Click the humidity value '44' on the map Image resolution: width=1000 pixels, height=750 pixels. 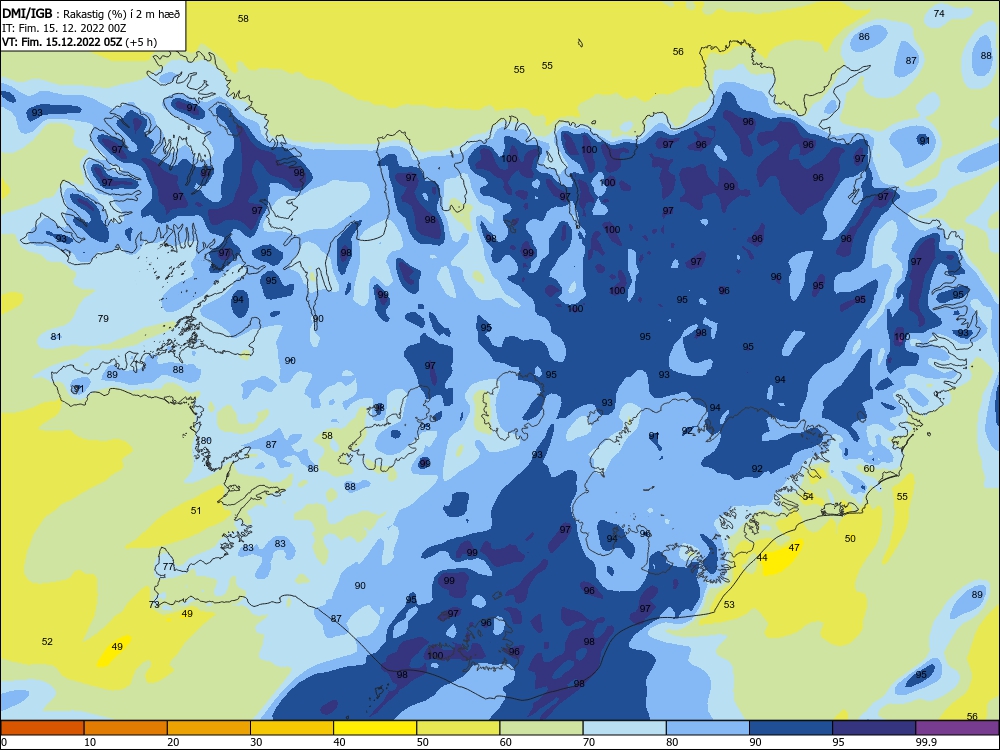[762, 557]
